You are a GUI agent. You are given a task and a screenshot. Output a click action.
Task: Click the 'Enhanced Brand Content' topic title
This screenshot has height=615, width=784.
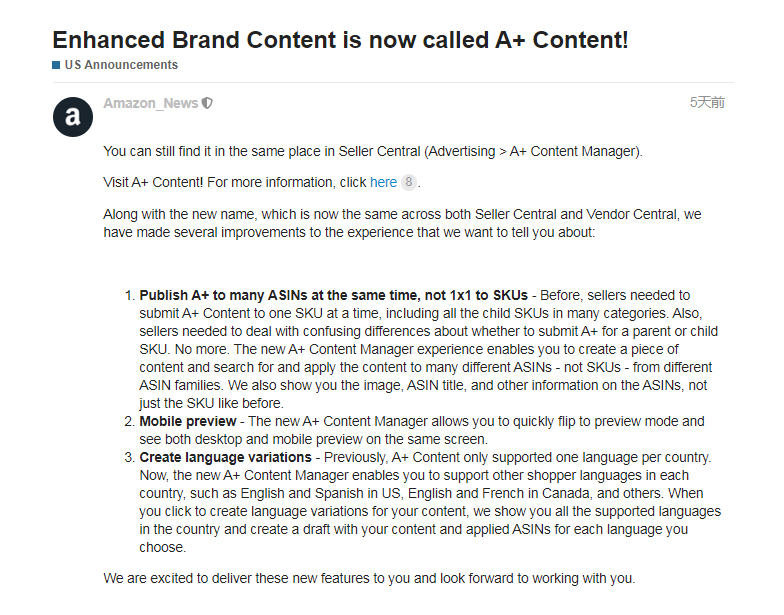340,40
